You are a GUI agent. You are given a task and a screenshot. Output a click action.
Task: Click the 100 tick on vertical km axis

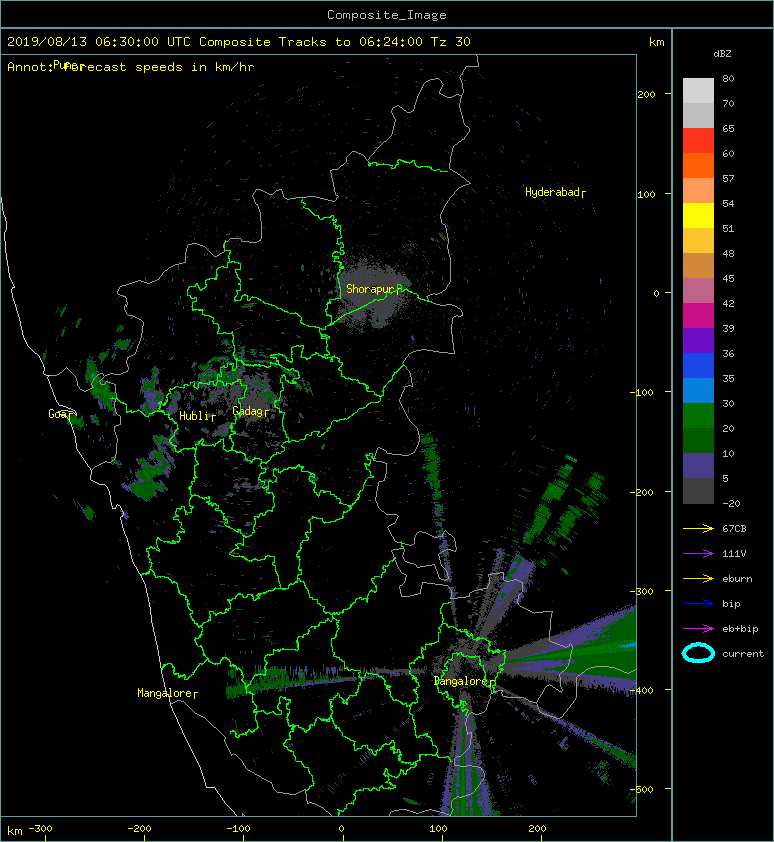coord(646,194)
